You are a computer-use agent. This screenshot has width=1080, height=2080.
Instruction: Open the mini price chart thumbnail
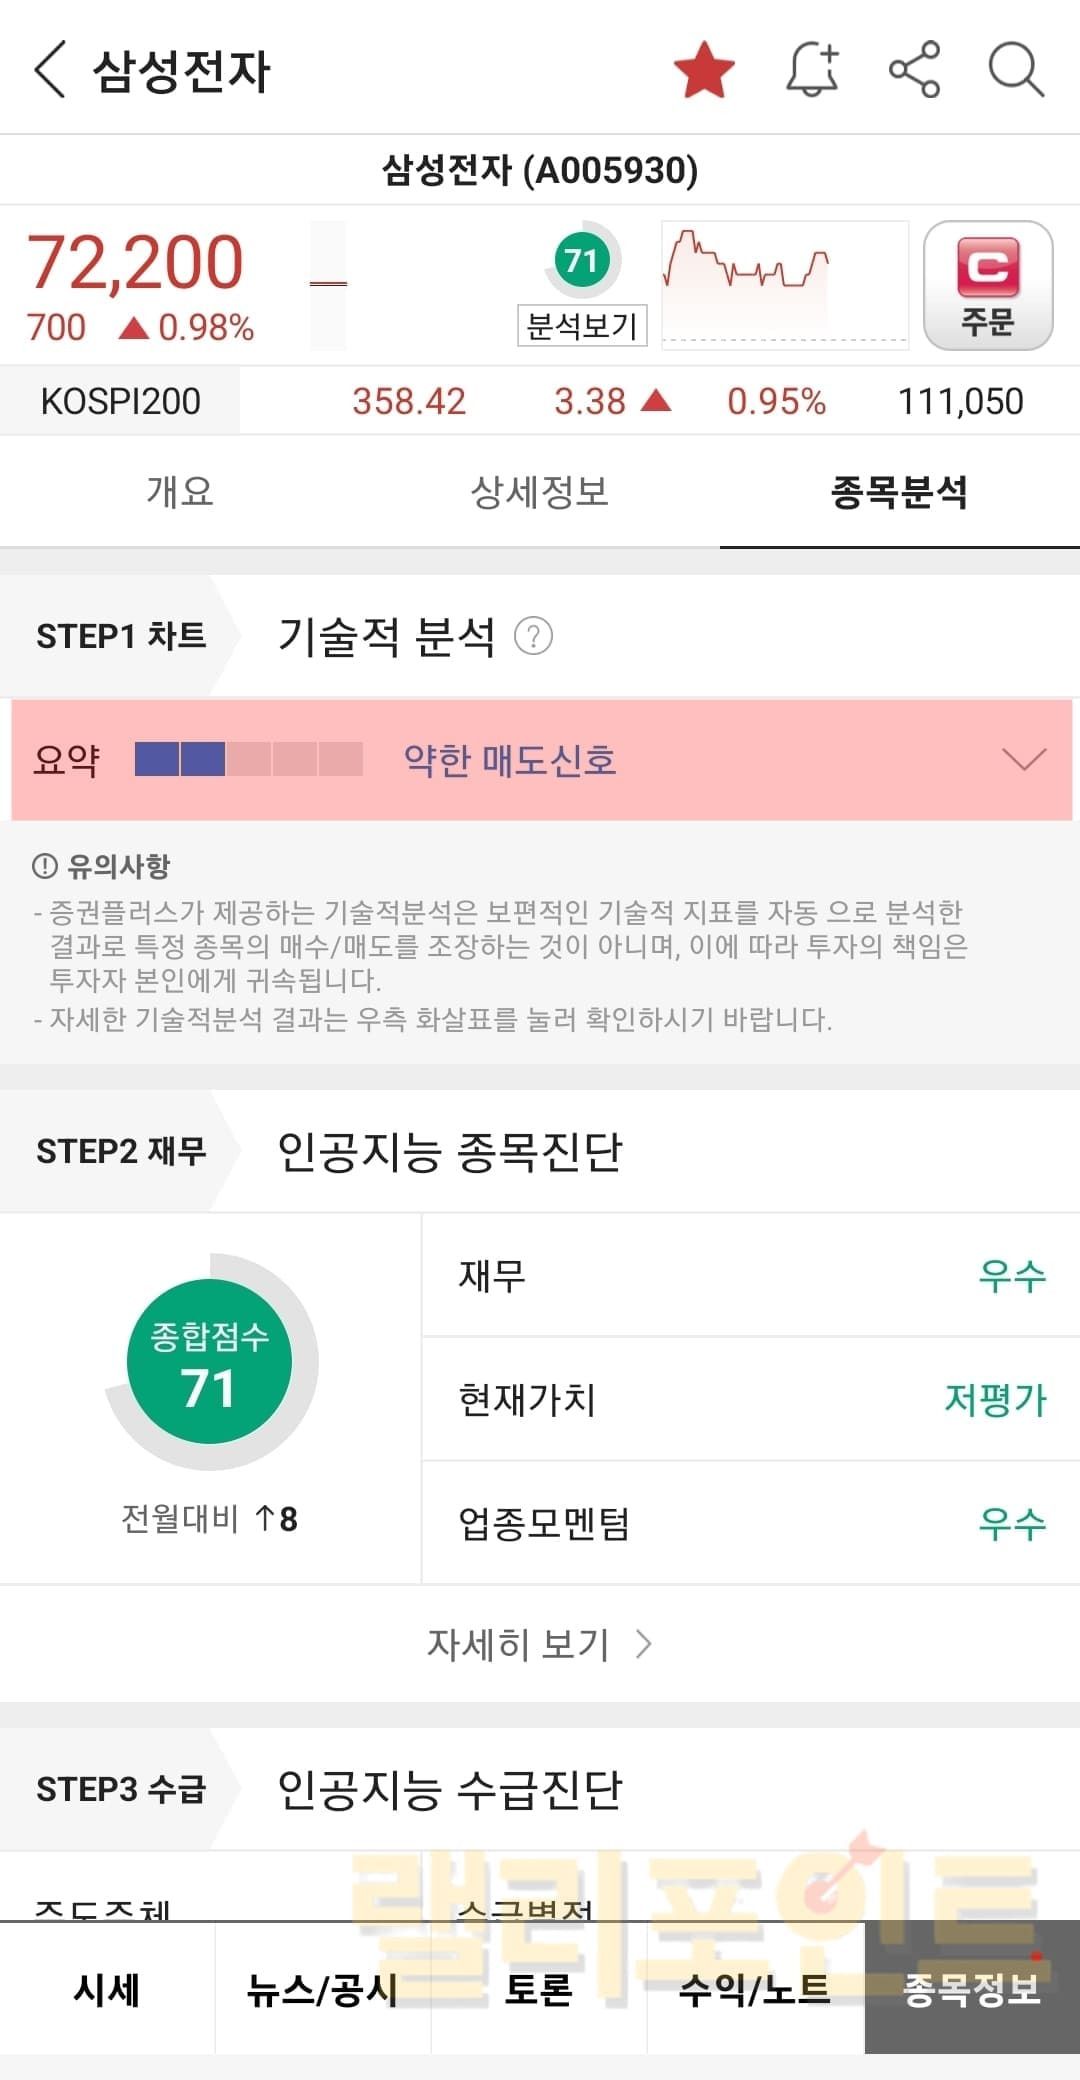point(784,284)
